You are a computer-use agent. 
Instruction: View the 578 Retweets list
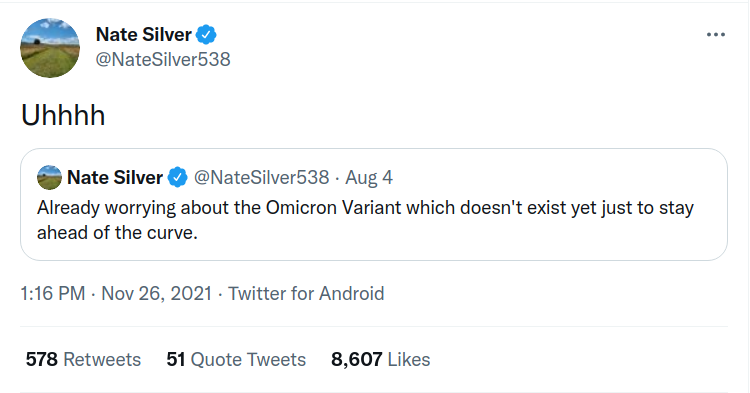coord(83,360)
